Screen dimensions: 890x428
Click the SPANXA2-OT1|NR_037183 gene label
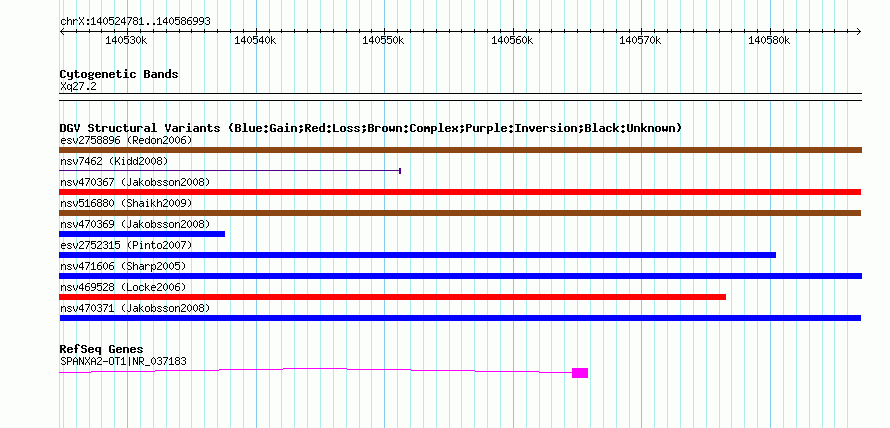point(123,361)
